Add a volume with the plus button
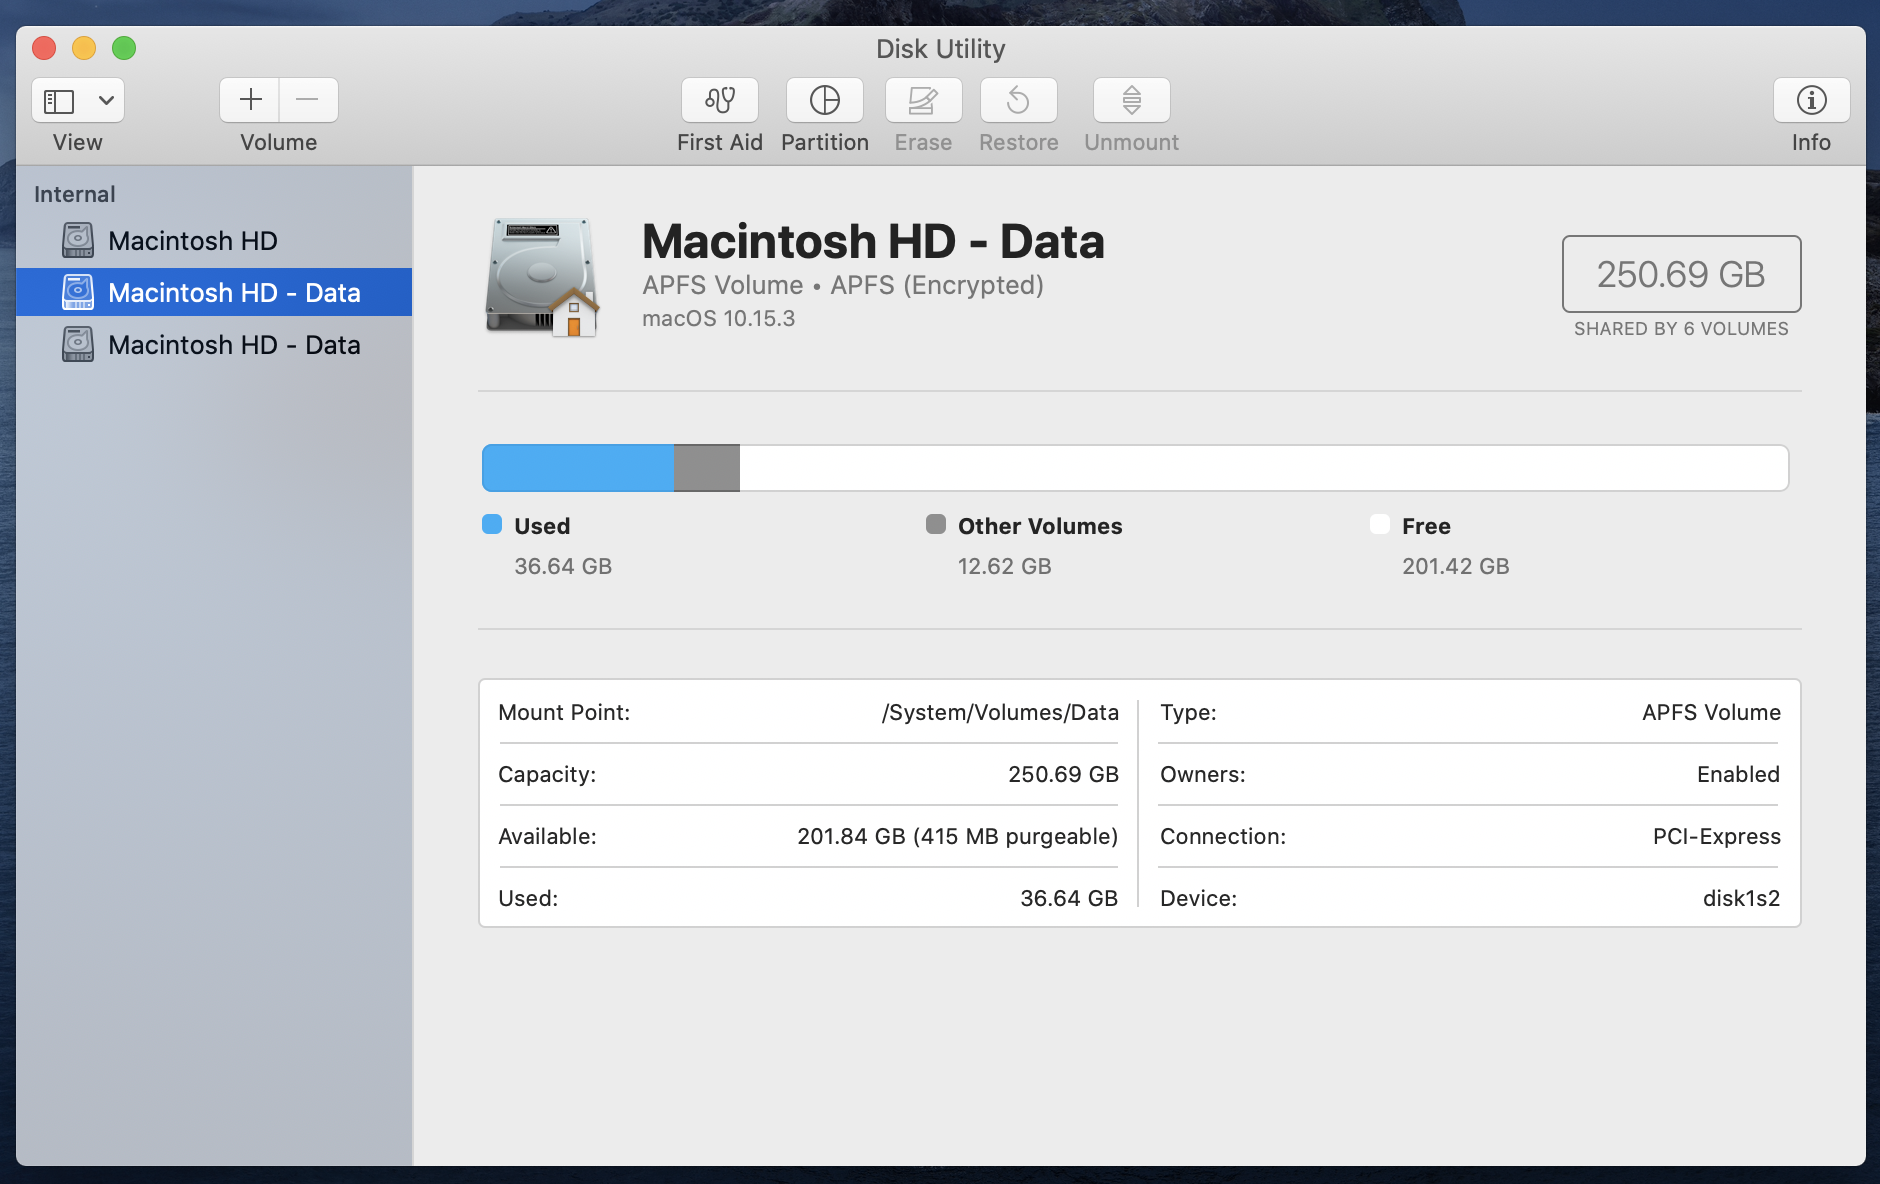This screenshot has height=1184, width=1880. coord(250,100)
